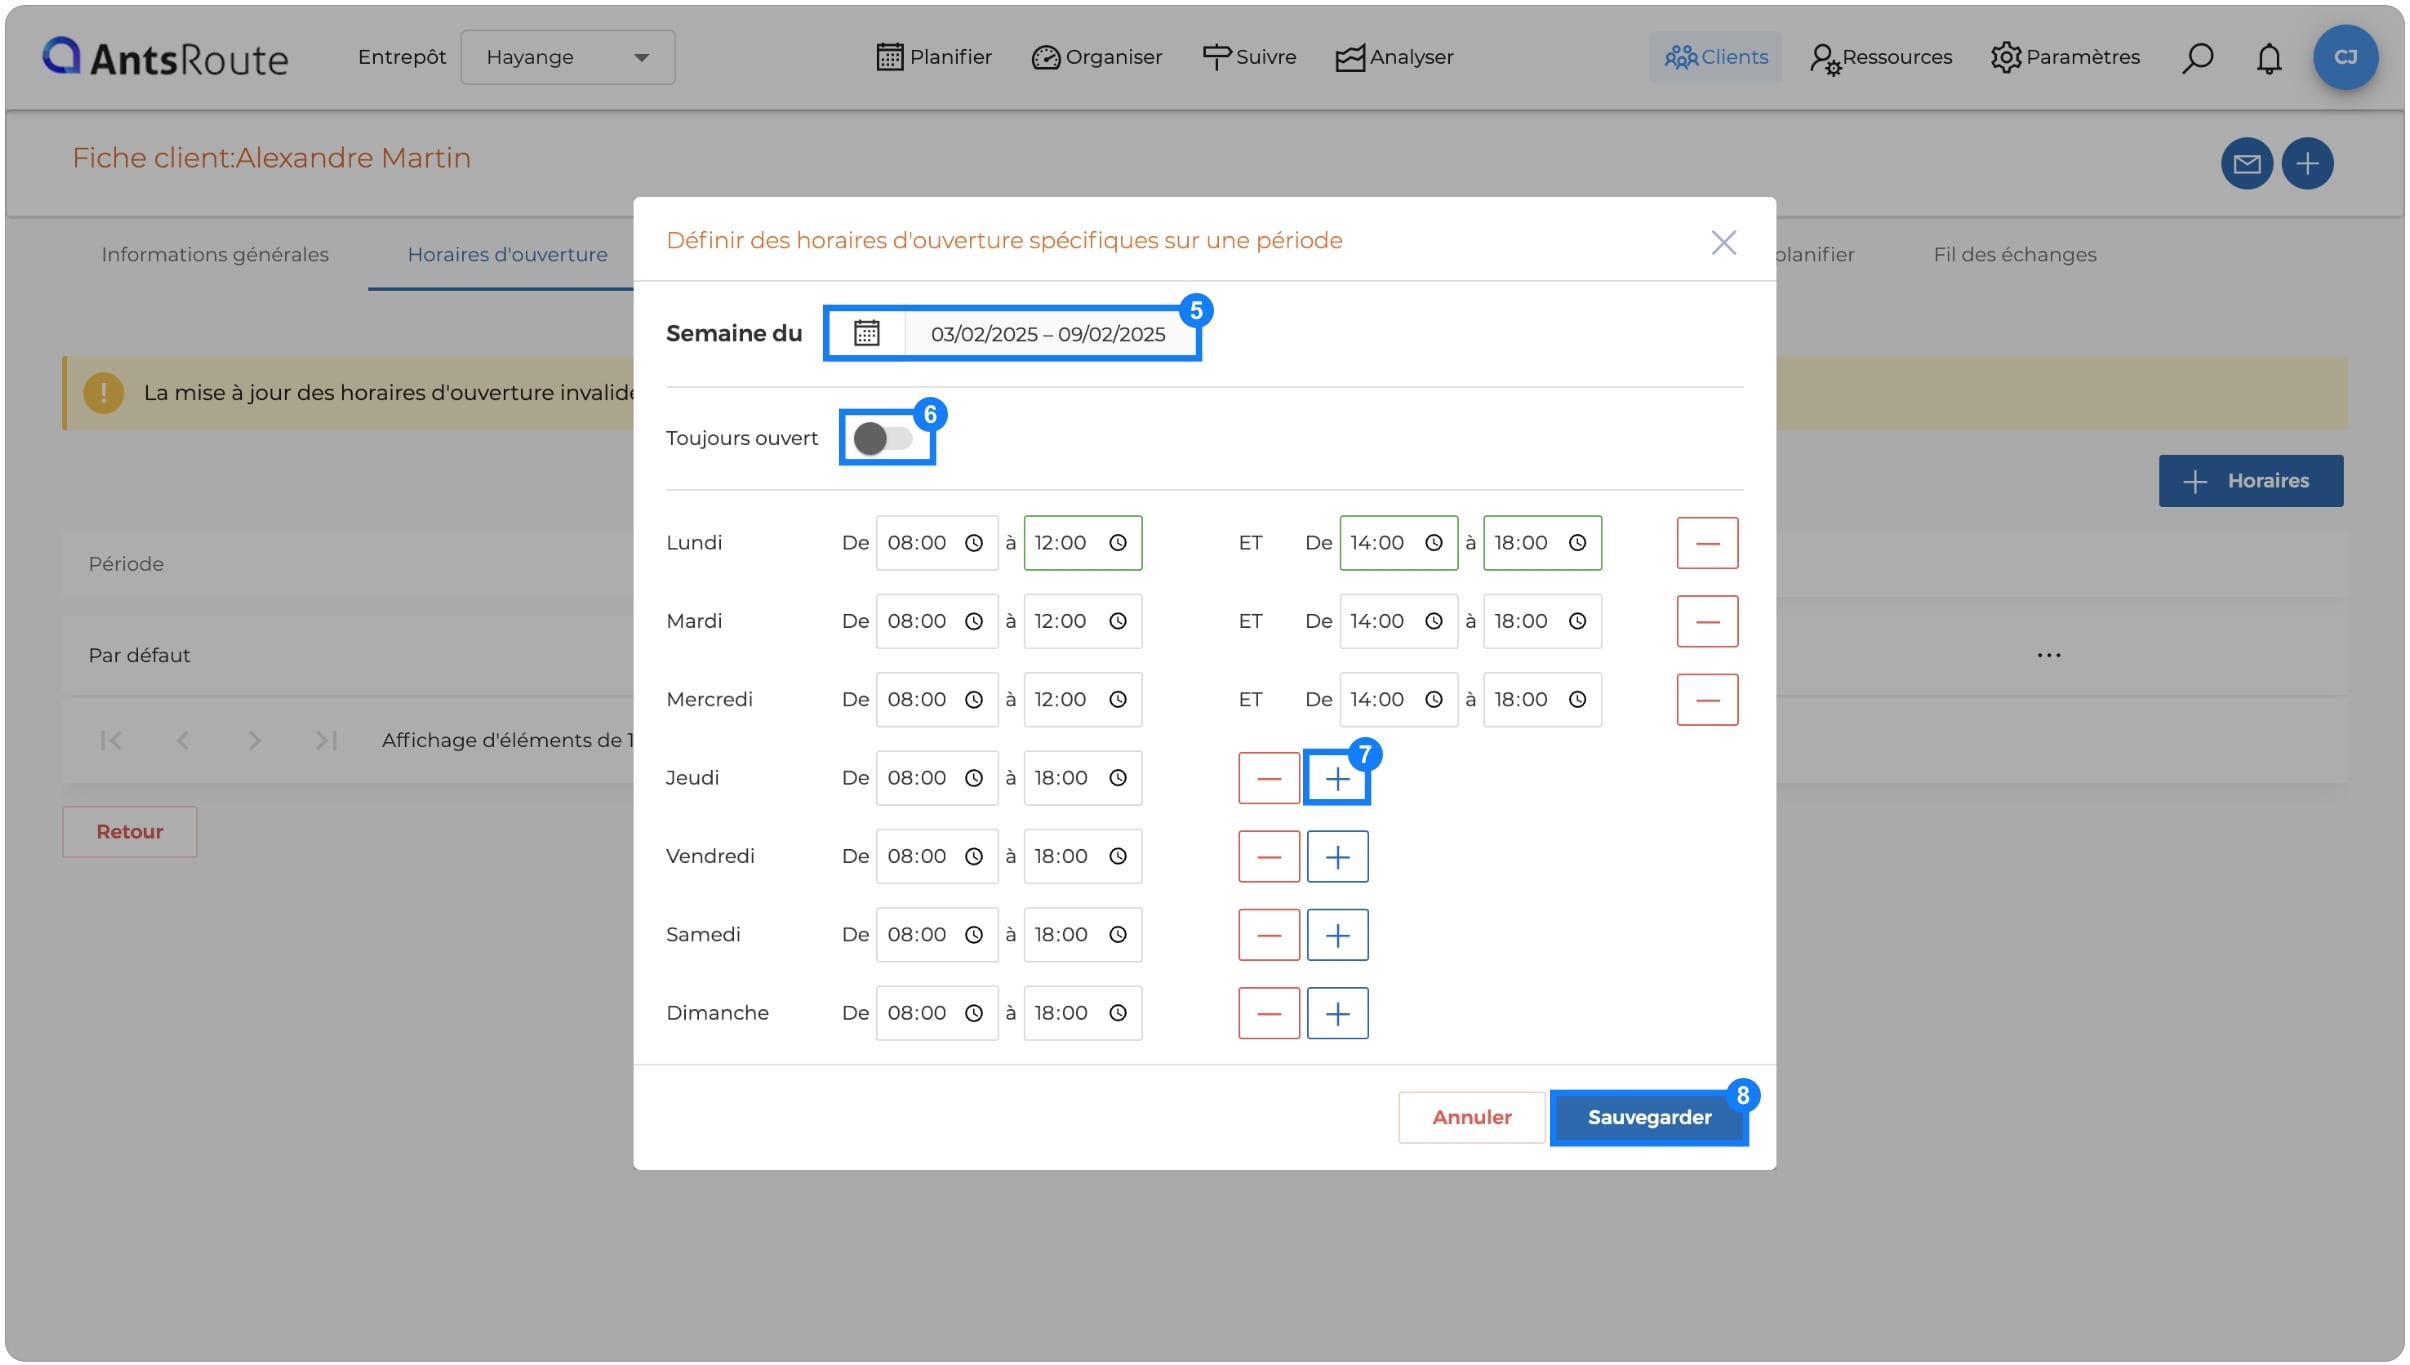The image size is (2410, 1365).
Task: Click the envelope mail button
Action: [x=2247, y=163]
